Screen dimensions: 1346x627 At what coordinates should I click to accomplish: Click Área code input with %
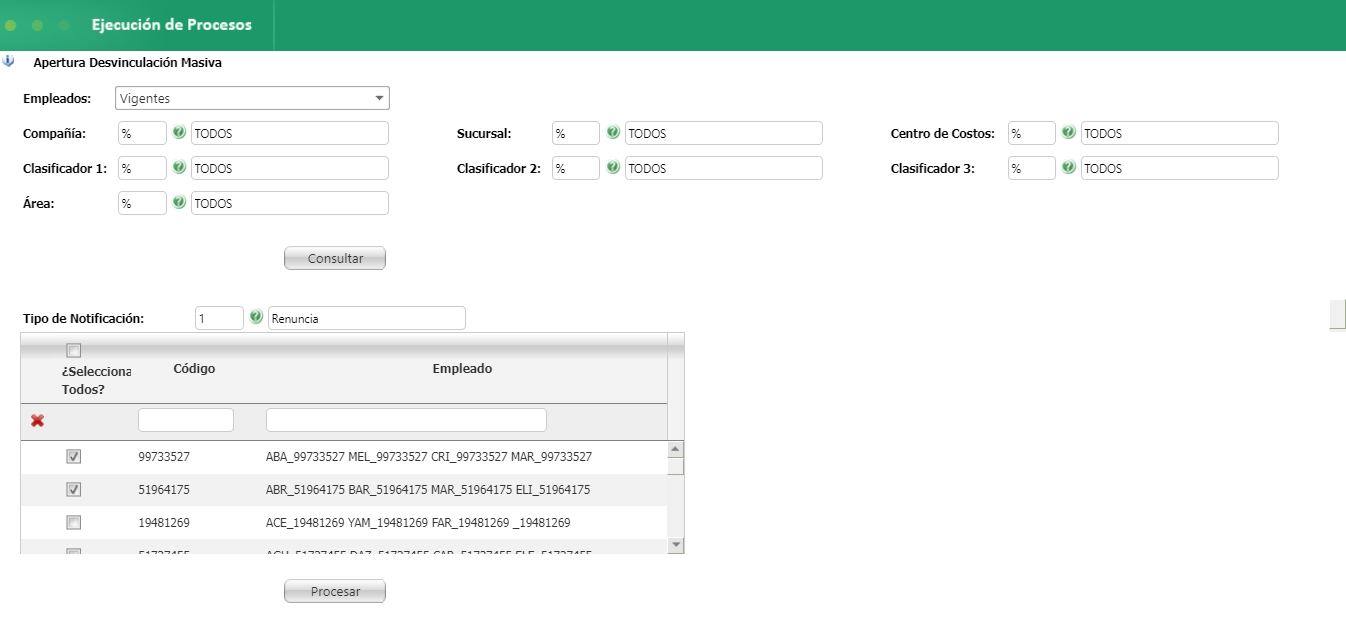[142, 203]
